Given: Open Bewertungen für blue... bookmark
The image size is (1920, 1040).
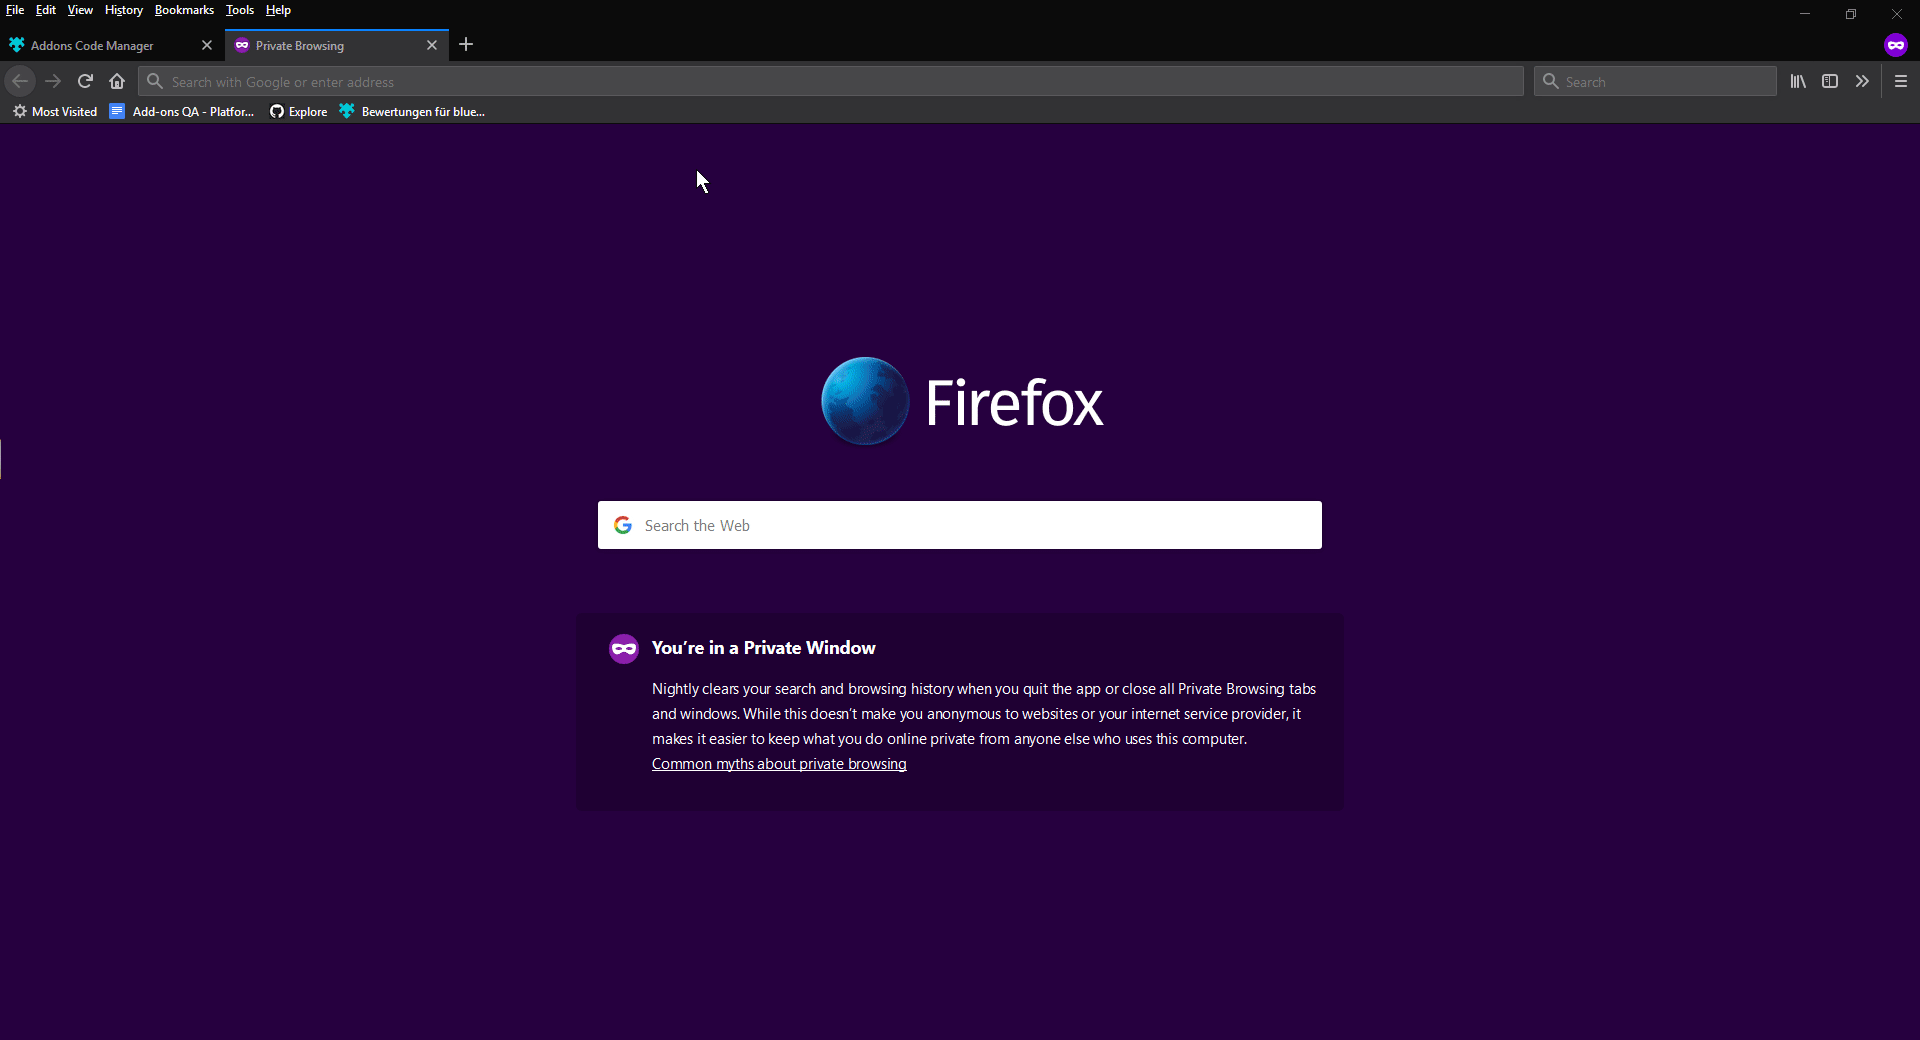Looking at the screenshot, I should coord(412,111).
